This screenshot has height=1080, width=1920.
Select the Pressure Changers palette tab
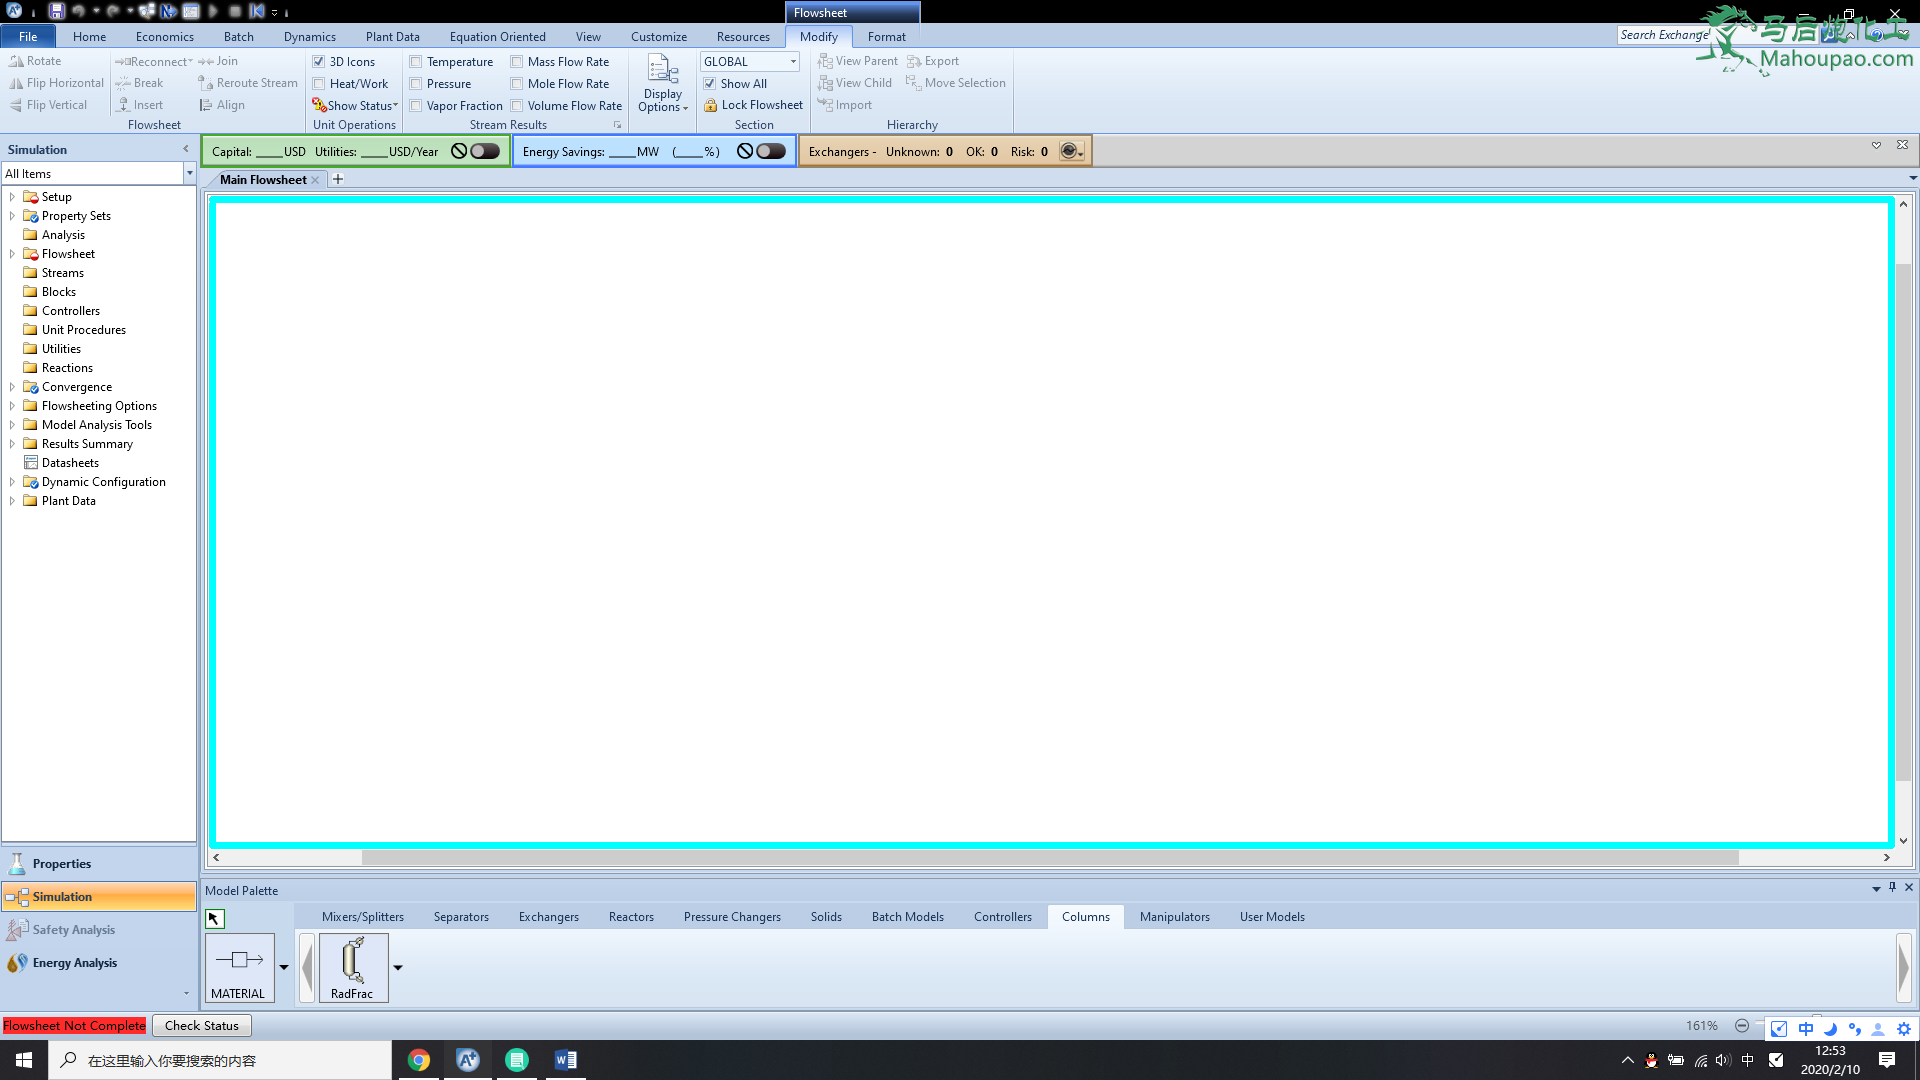[732, 917]
